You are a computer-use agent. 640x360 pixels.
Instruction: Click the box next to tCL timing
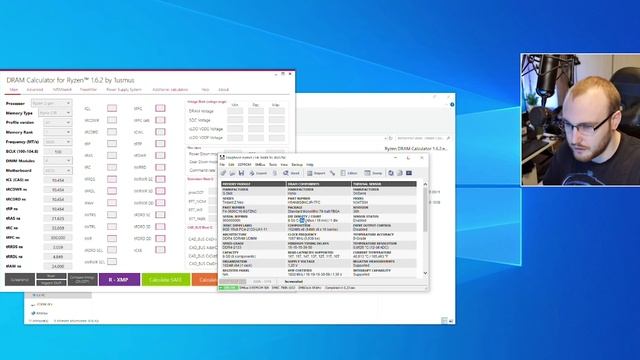[112, 108]
